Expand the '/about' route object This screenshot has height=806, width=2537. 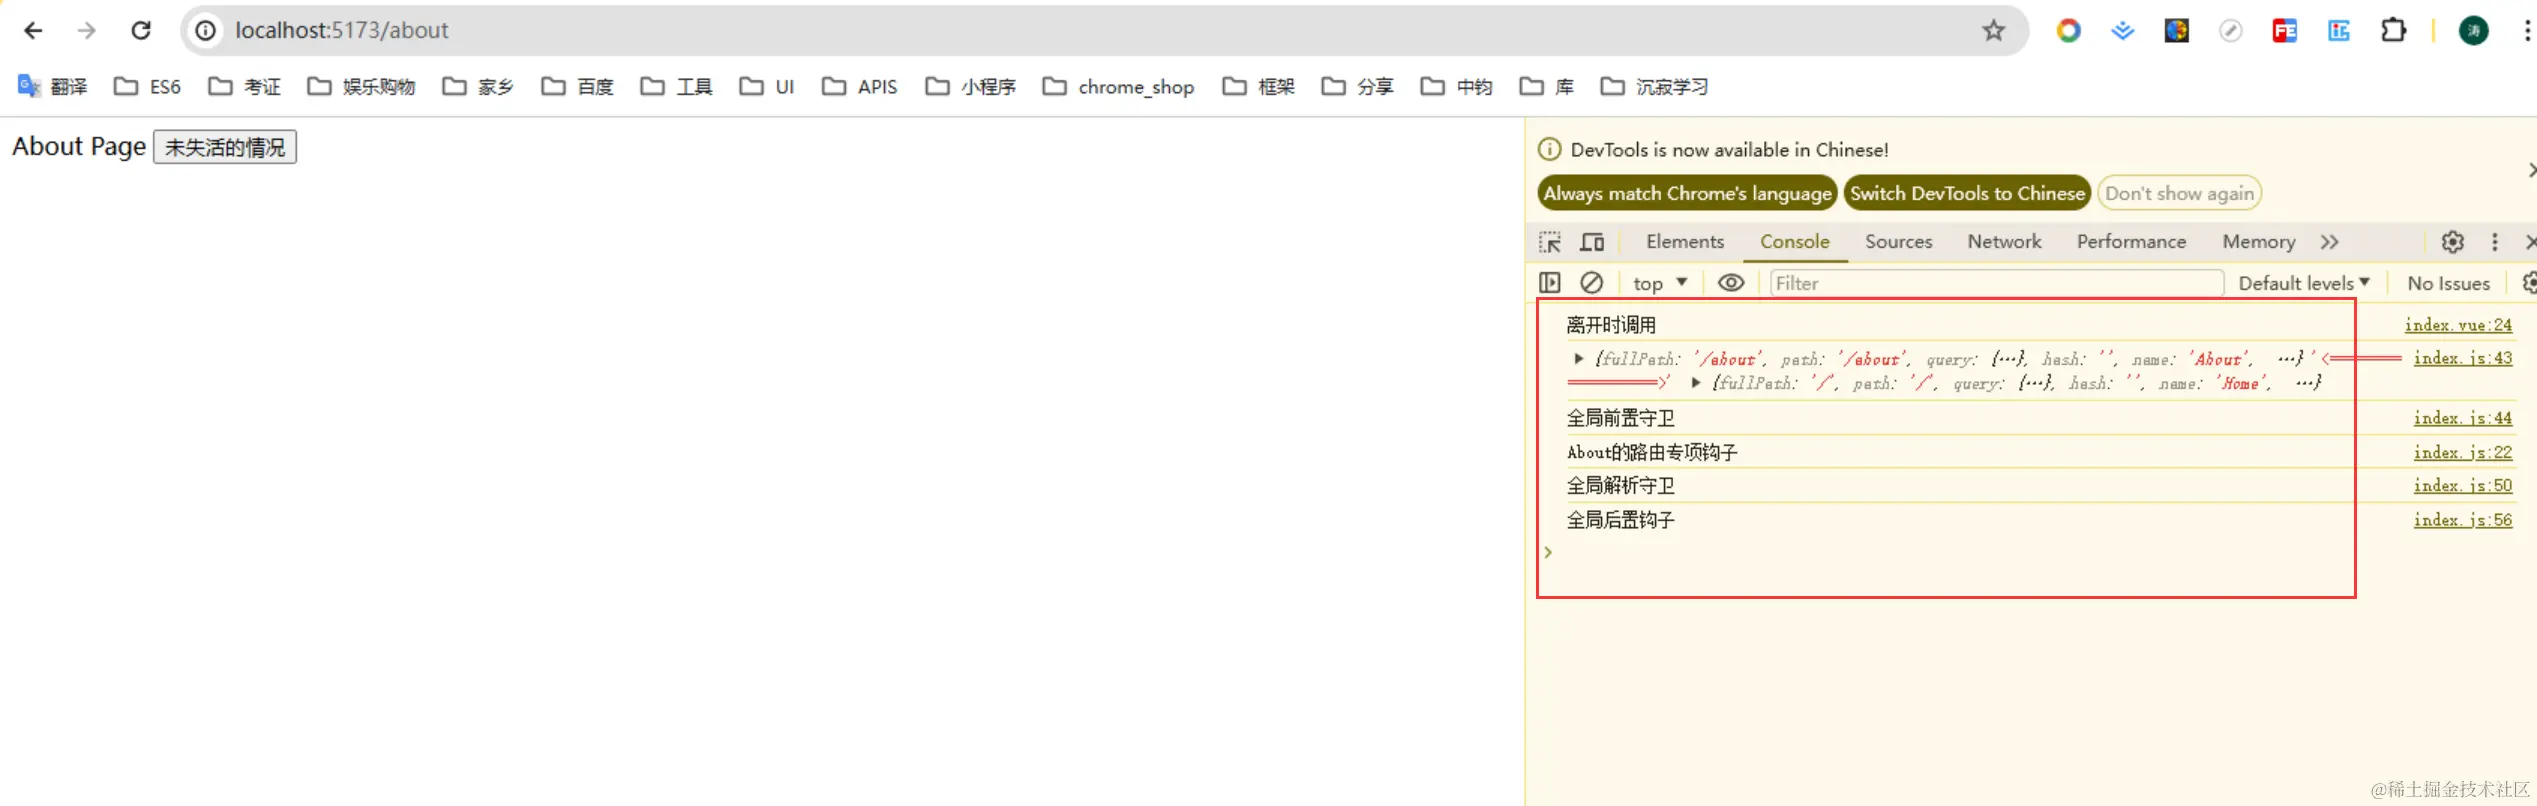pyautogui.click(x=1579, y=358)
